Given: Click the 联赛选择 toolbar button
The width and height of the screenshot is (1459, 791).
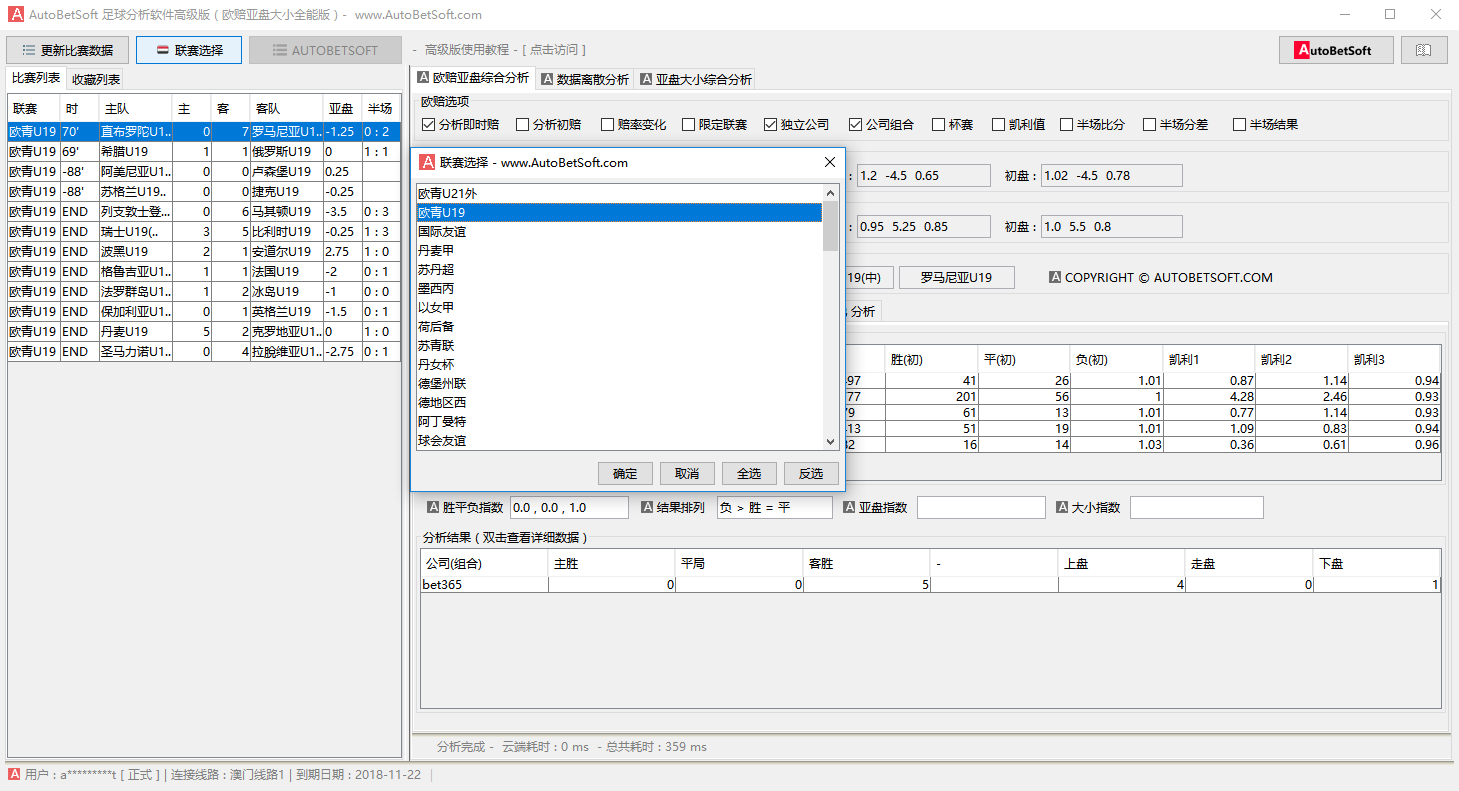Looking at the screenshot, I should [x=189, y=50].
